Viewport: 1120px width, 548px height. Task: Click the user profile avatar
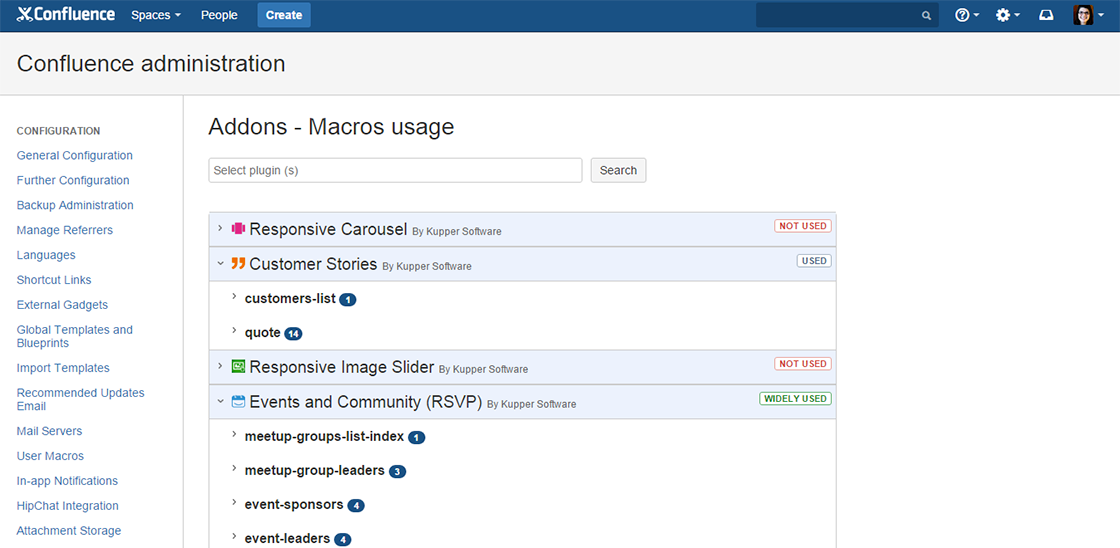click(1083, 15)
